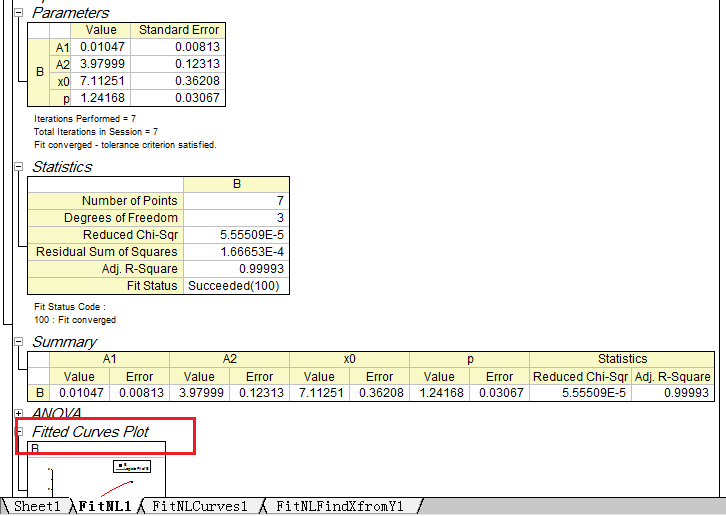Switch to the Sheet1 tab
The image size is (726, 516).
click(37, 507)
